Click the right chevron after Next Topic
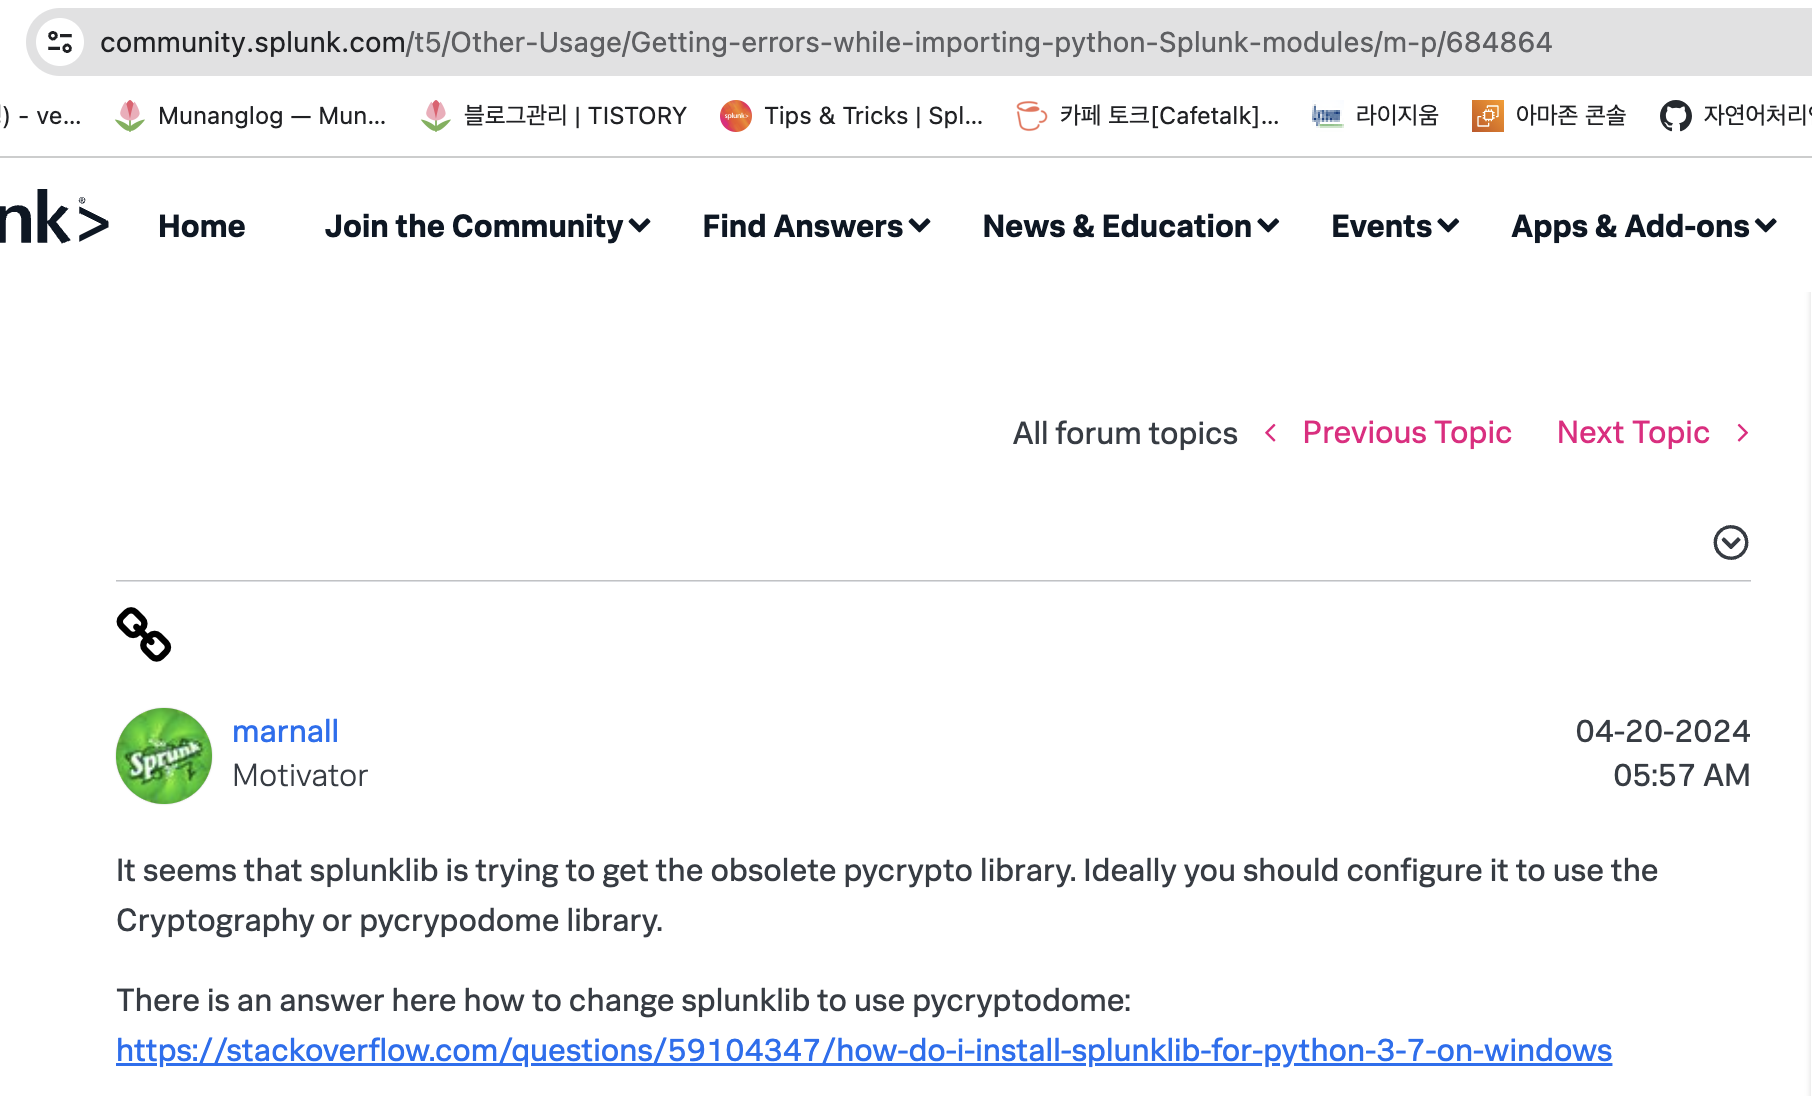 click(x=1743, y=433)
